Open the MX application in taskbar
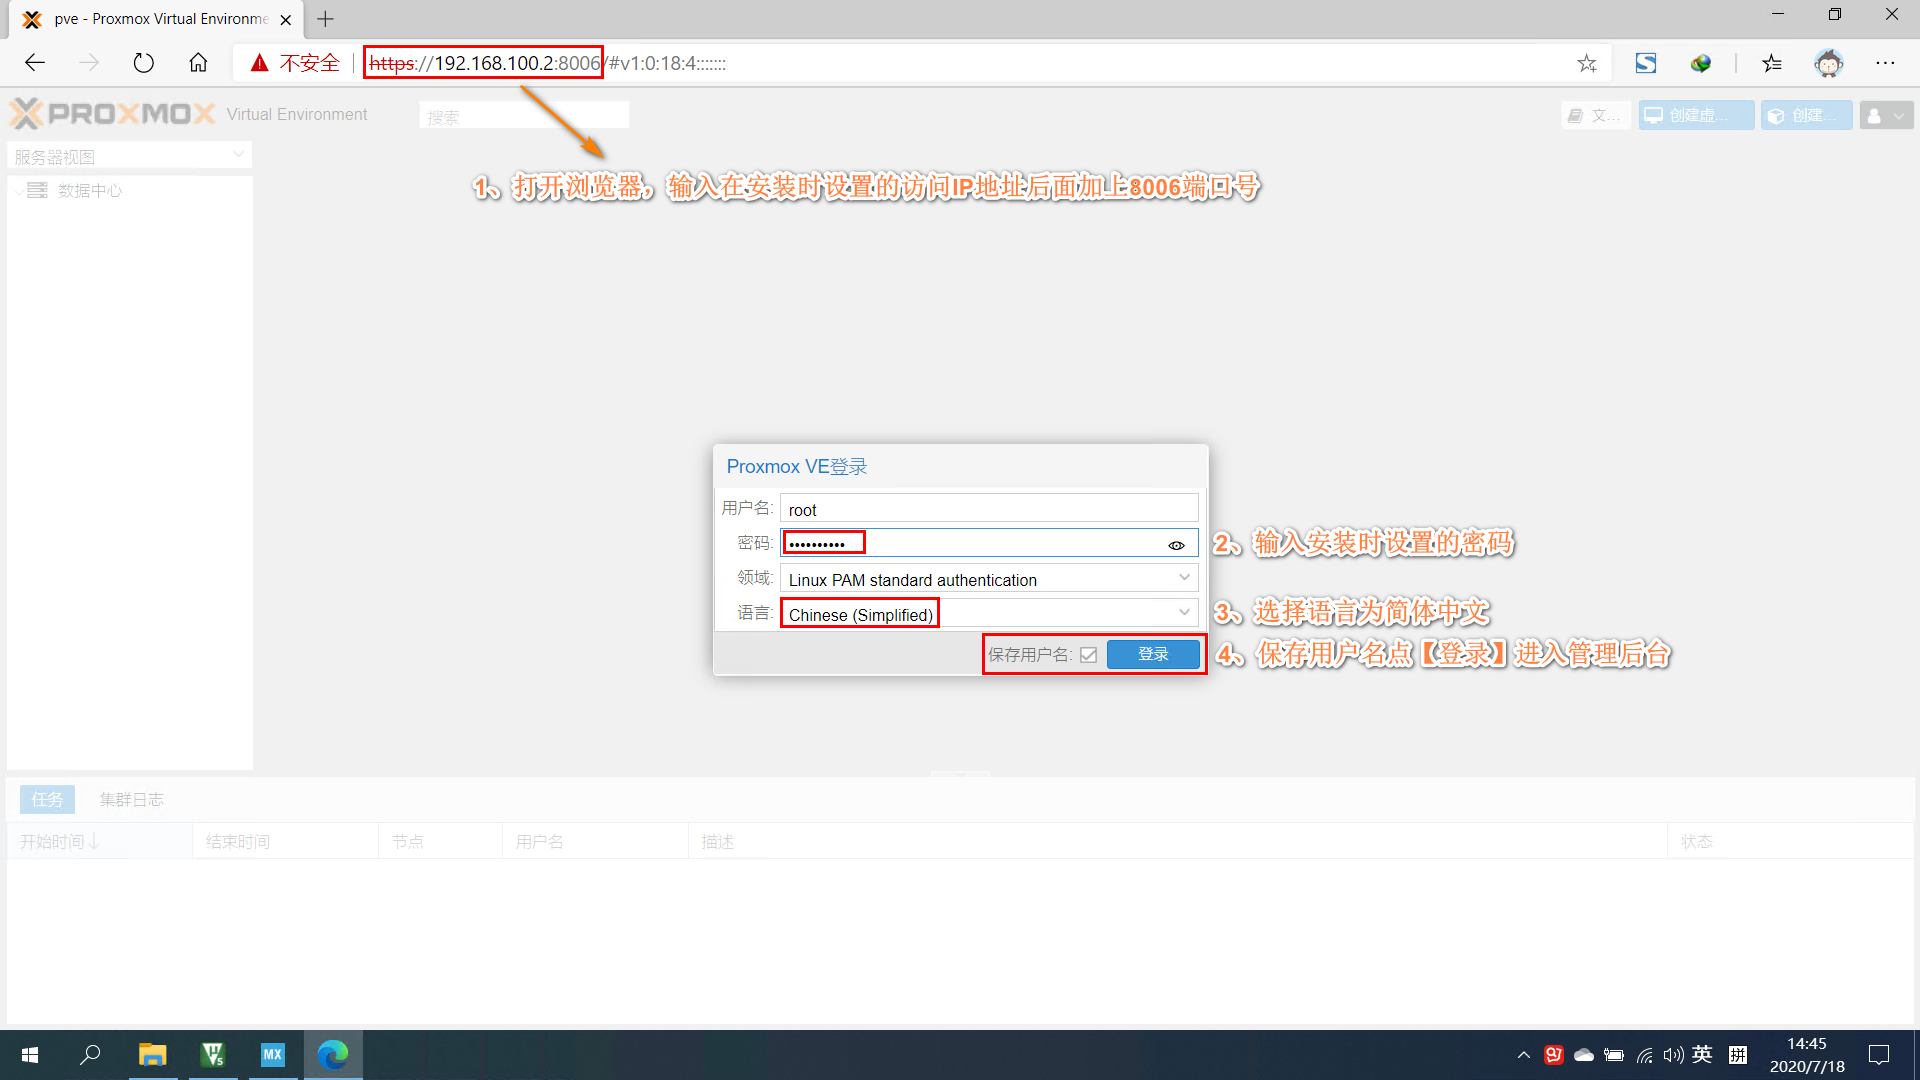Screen dimensions: 1920x1080 click(272, 1055)
